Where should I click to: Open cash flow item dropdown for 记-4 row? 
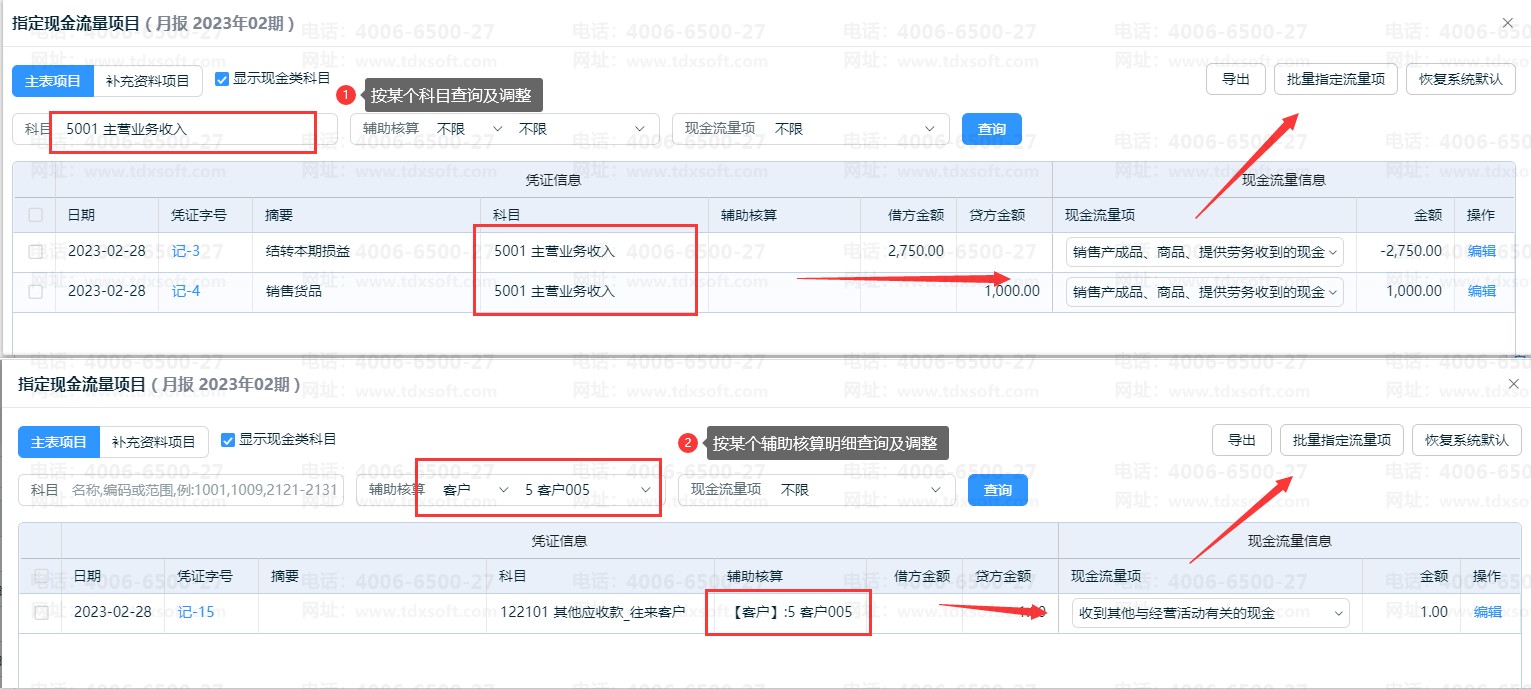click(x=1205, y=292)
